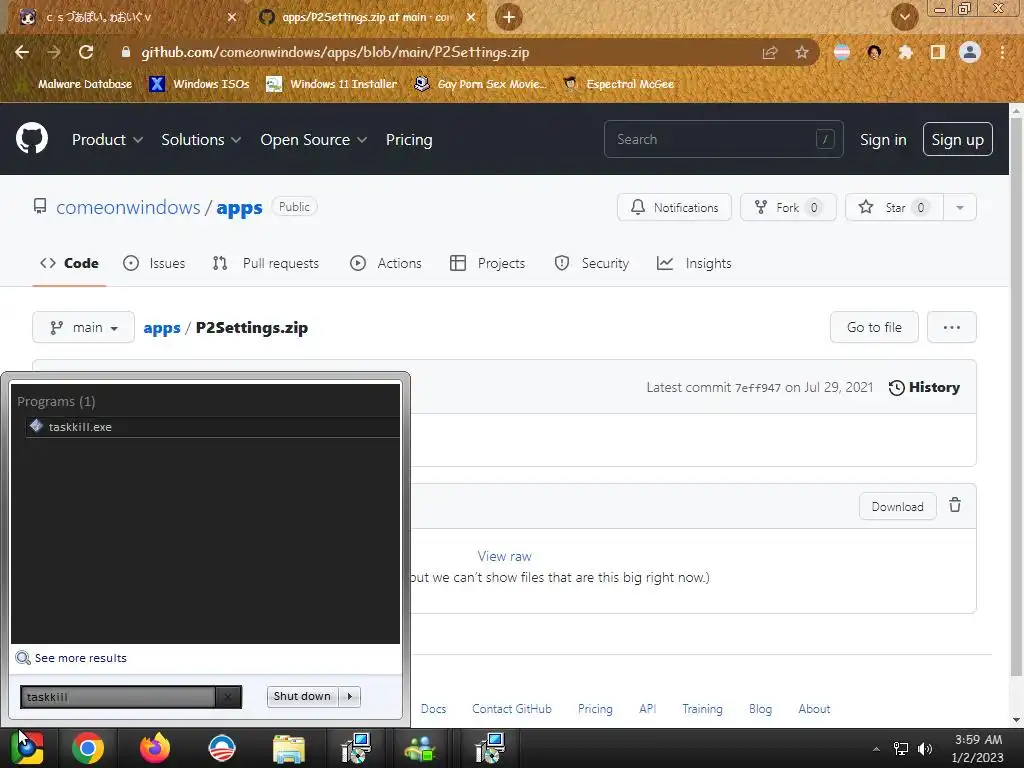This screenshot has height=768, width=1024.
Task: Click Sign up button
Action: [x=957, y=139]
